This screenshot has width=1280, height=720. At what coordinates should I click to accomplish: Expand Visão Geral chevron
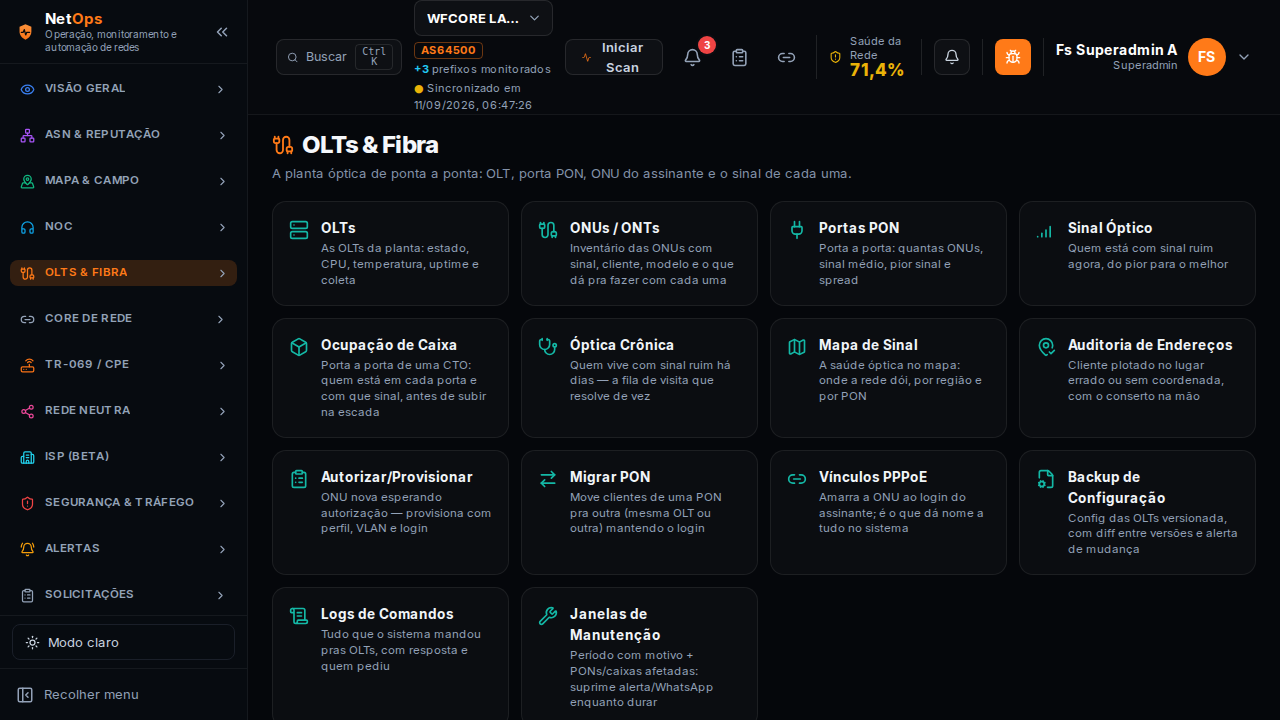[x=221, y=89]
